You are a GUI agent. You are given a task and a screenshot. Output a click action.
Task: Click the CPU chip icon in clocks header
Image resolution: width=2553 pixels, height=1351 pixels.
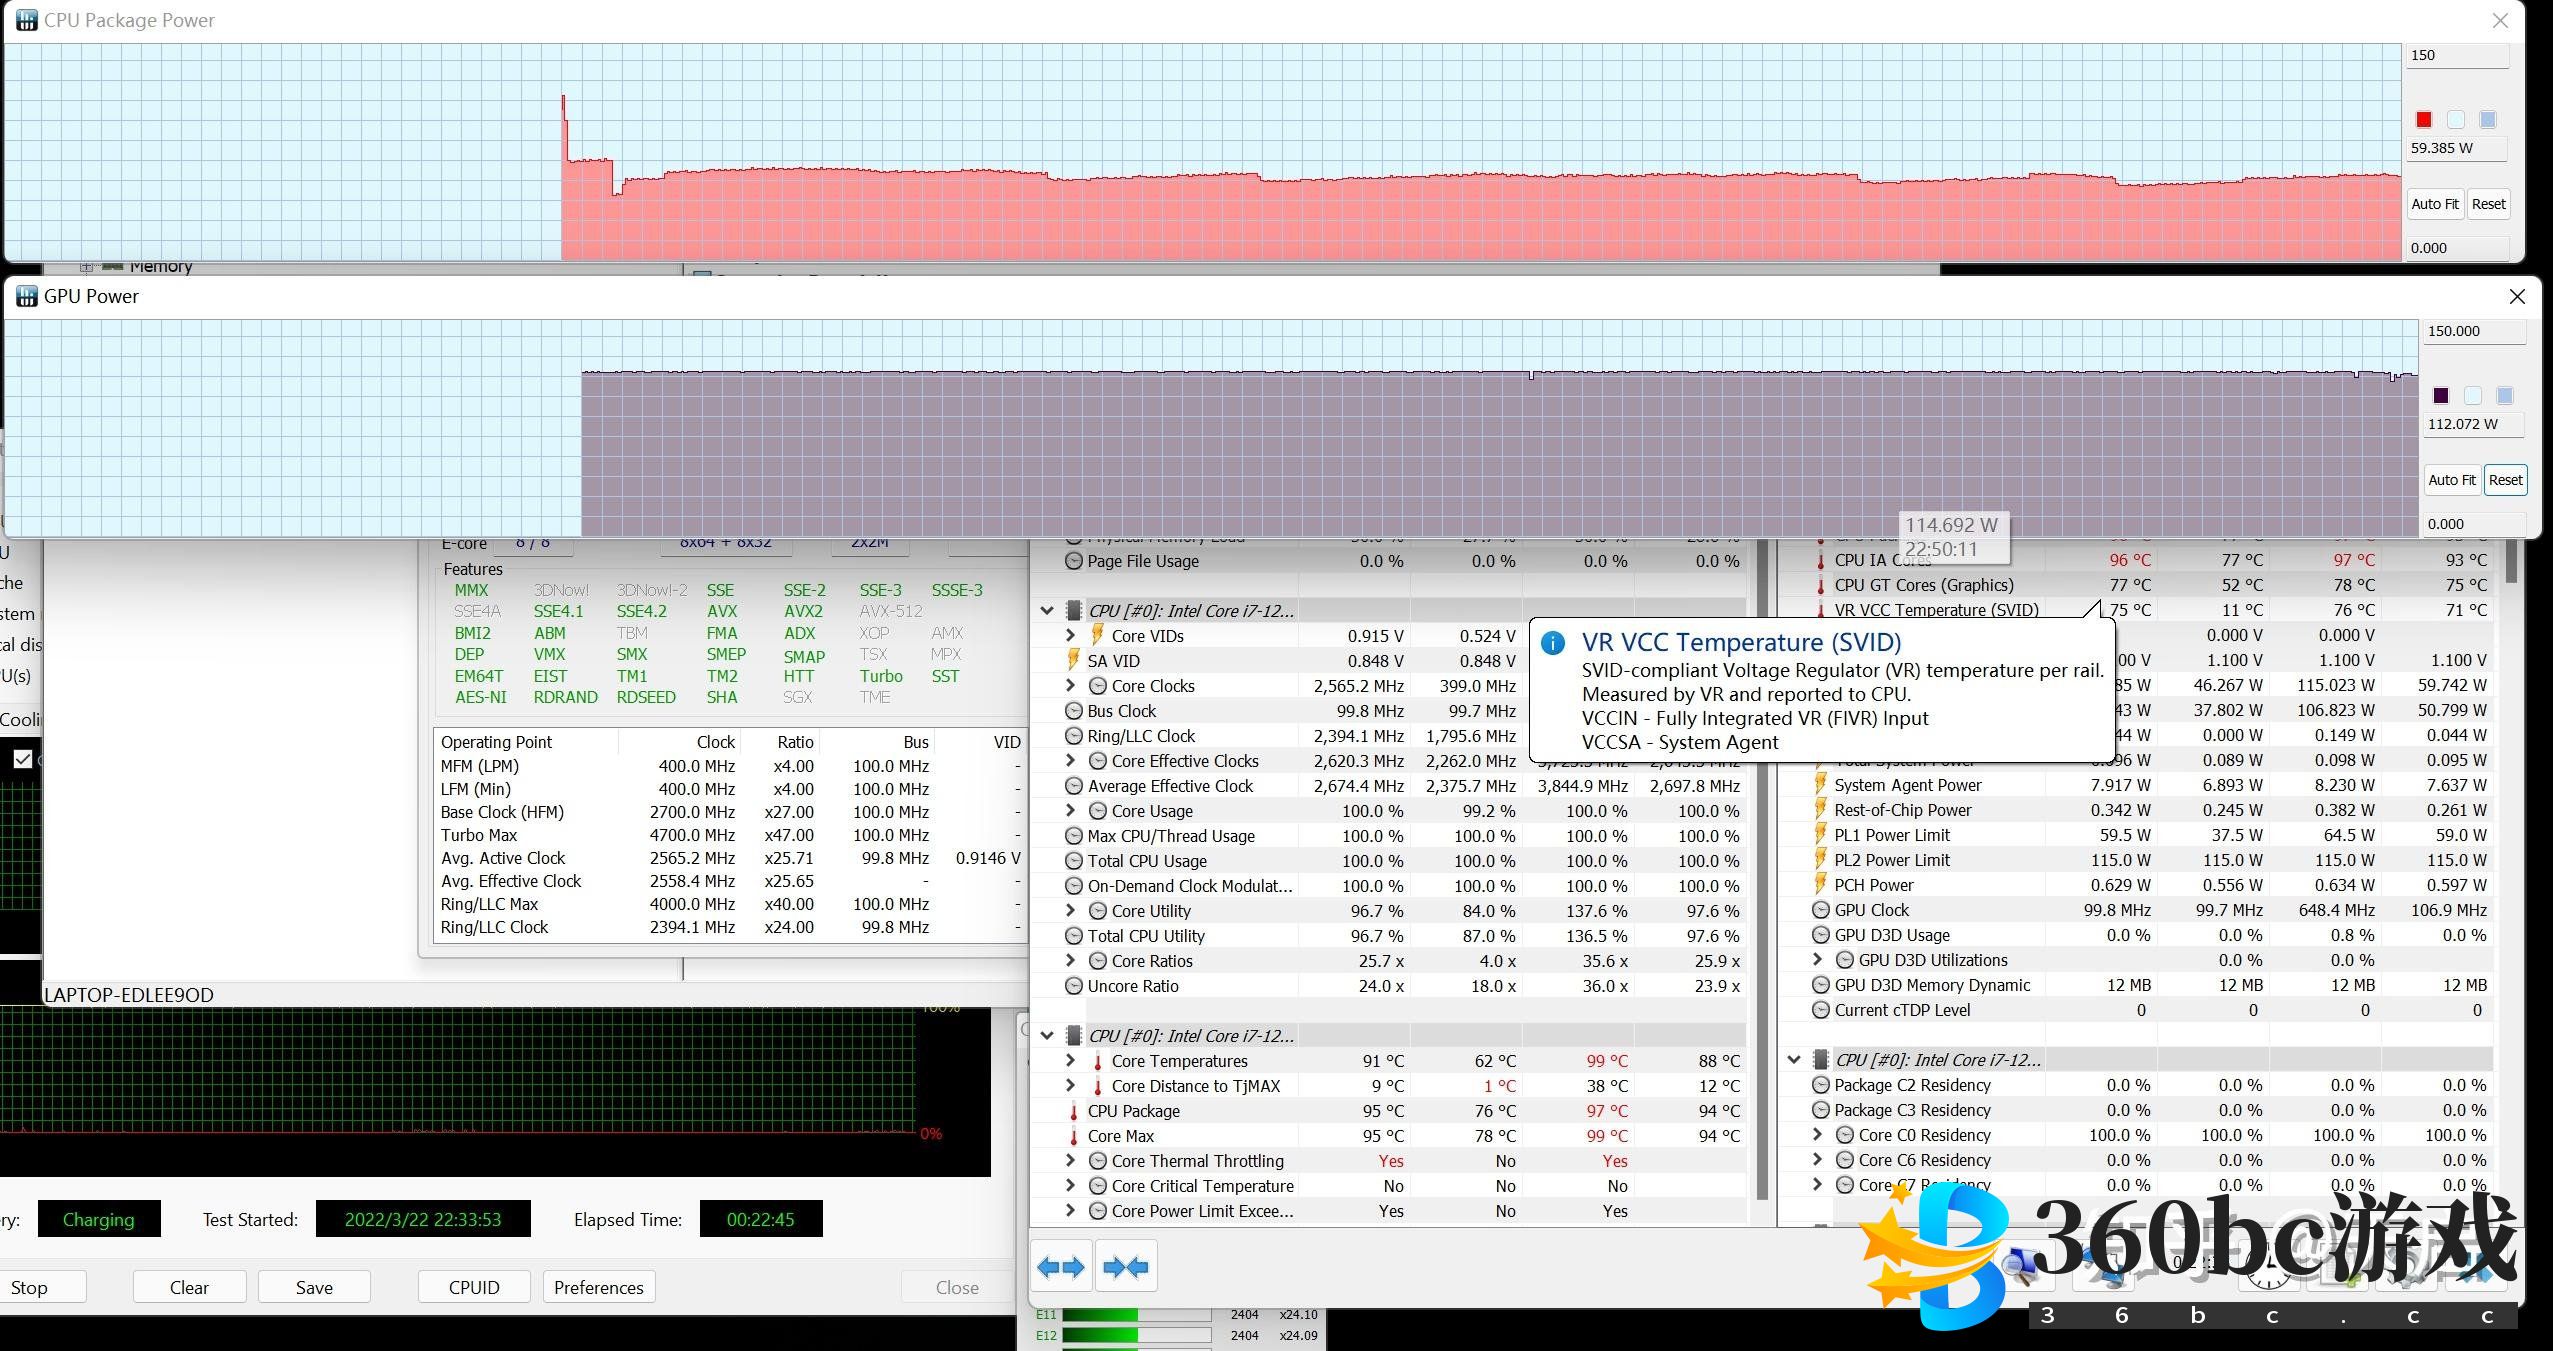(1073, 611)
